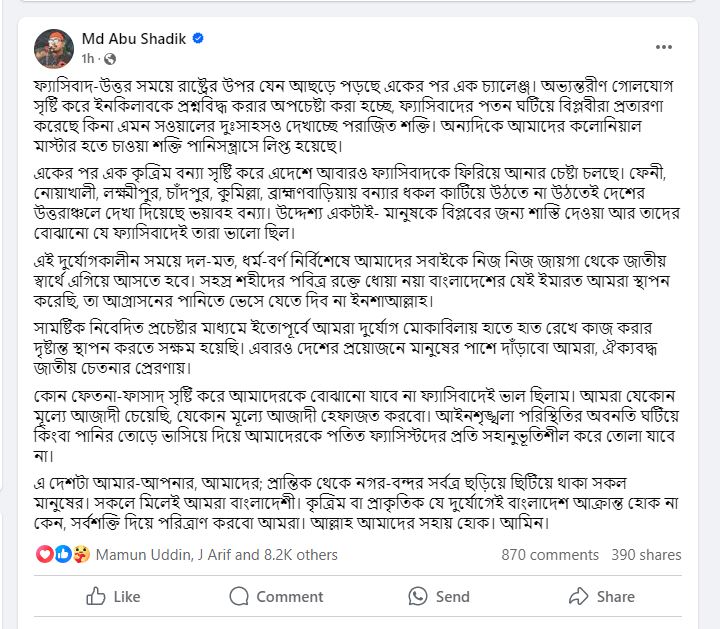Share this post
This screenshot has width=720, height=629.
pos(602,596)
